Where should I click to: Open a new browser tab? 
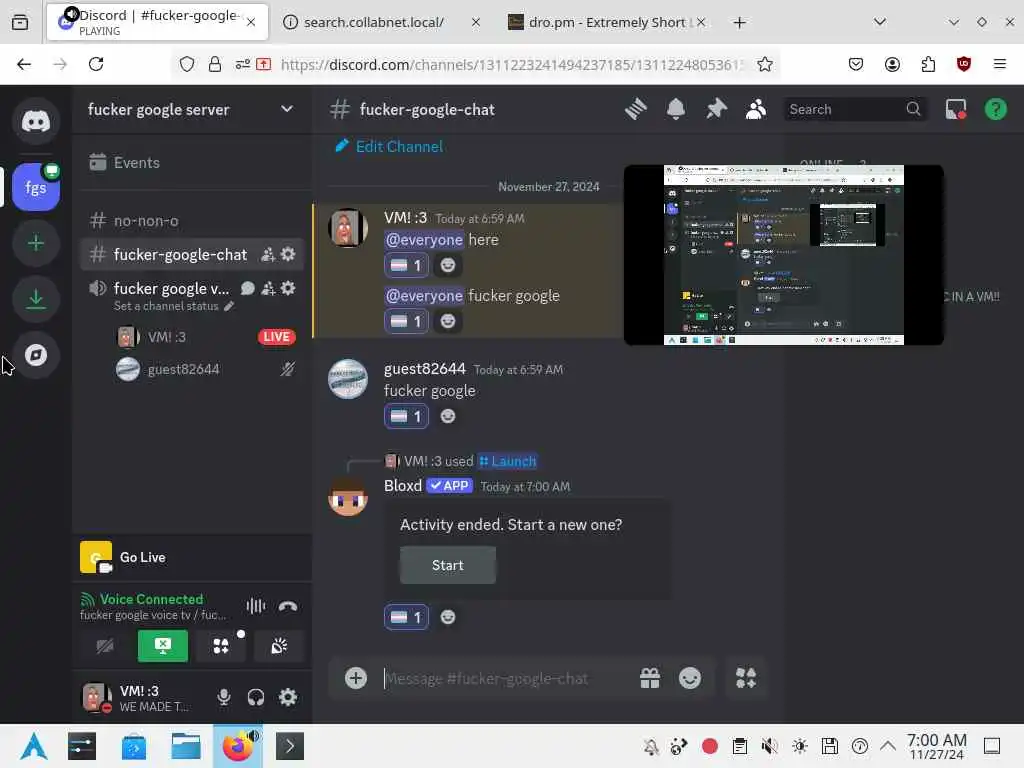739,22
